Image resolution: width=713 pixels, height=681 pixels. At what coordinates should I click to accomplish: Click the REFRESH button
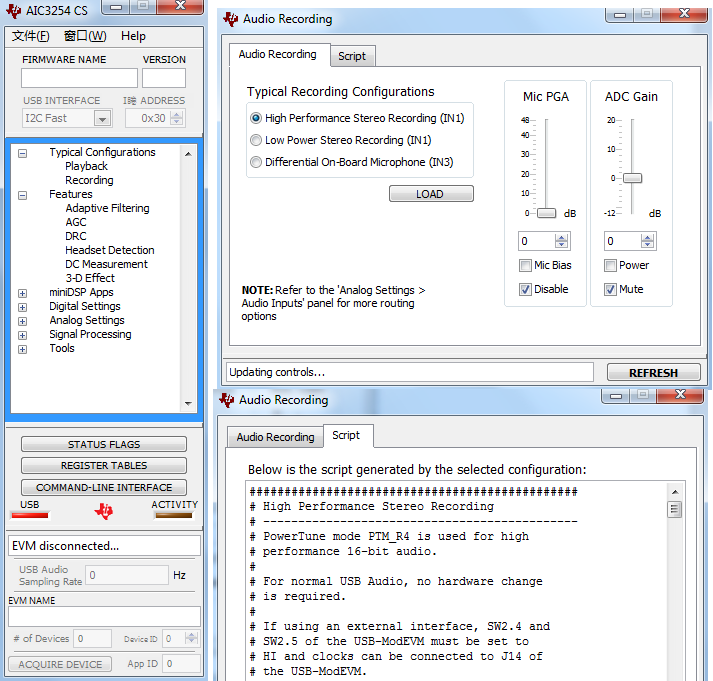pyautogui.click(x=653, y=373)
